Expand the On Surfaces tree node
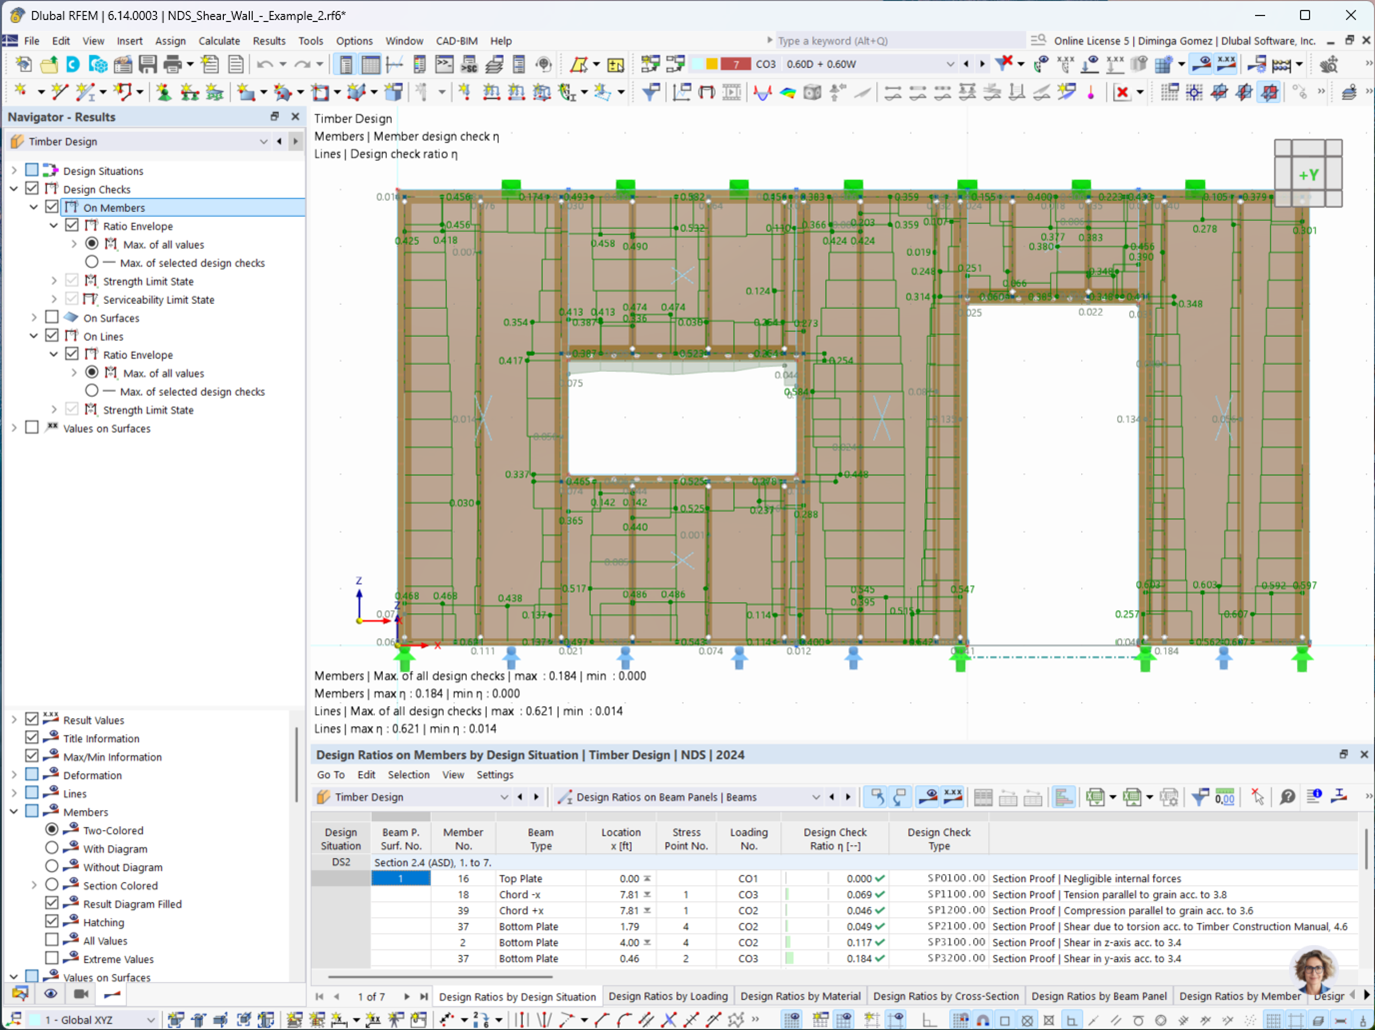Screen dimensions: 1376x1032 click(x=34, y=318)
